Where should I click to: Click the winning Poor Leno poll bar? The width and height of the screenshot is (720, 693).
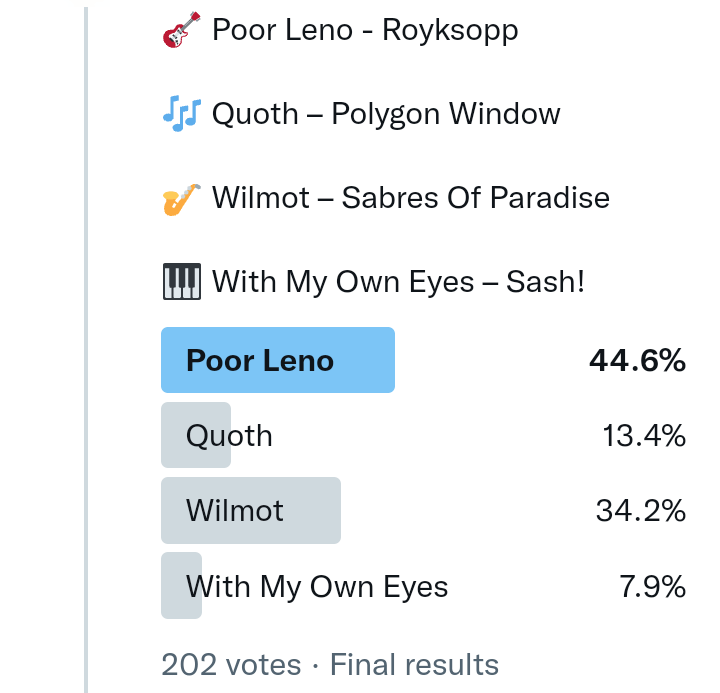pos(278,360)
